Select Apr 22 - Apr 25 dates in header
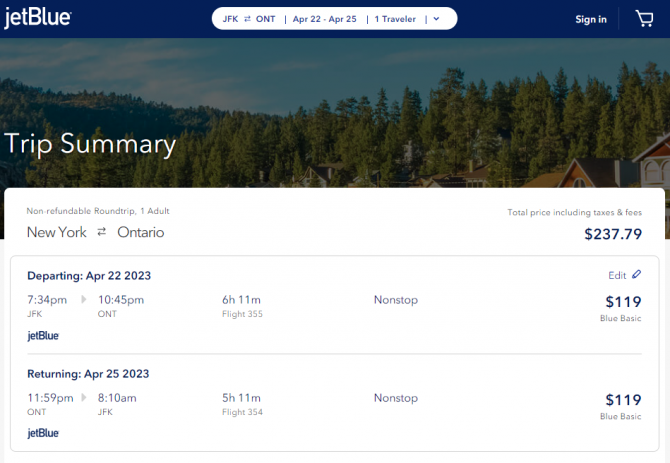 click(324, 19)
